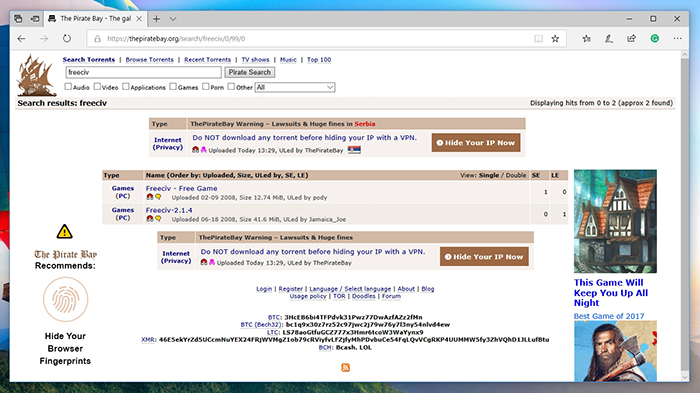Click the add notes pen icon
The image size is (700, 393).
pos(609,39)
